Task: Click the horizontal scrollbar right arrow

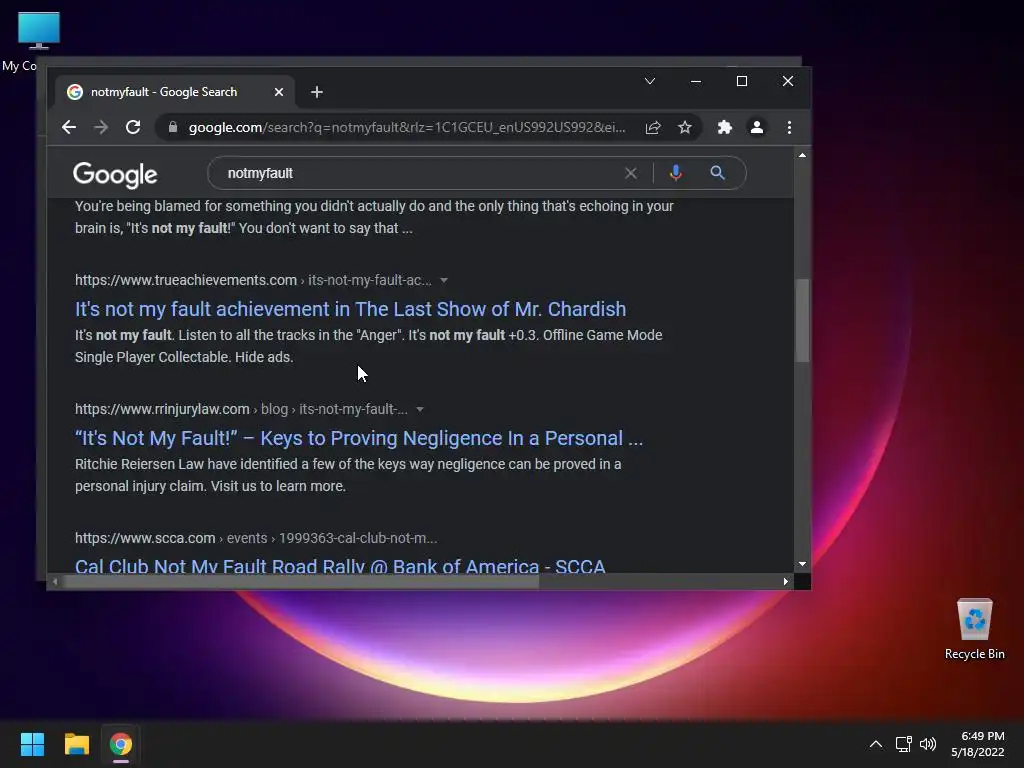Action: tap(786, 581)
